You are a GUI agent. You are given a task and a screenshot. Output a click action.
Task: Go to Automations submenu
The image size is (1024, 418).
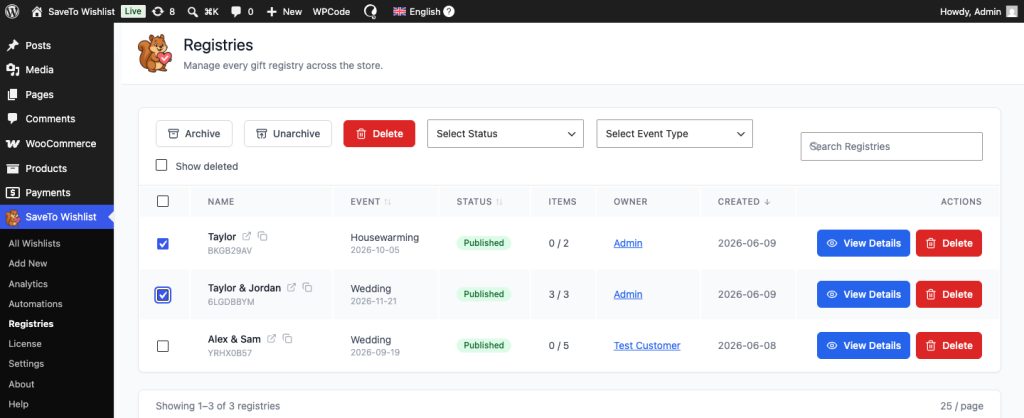[35, 304]
